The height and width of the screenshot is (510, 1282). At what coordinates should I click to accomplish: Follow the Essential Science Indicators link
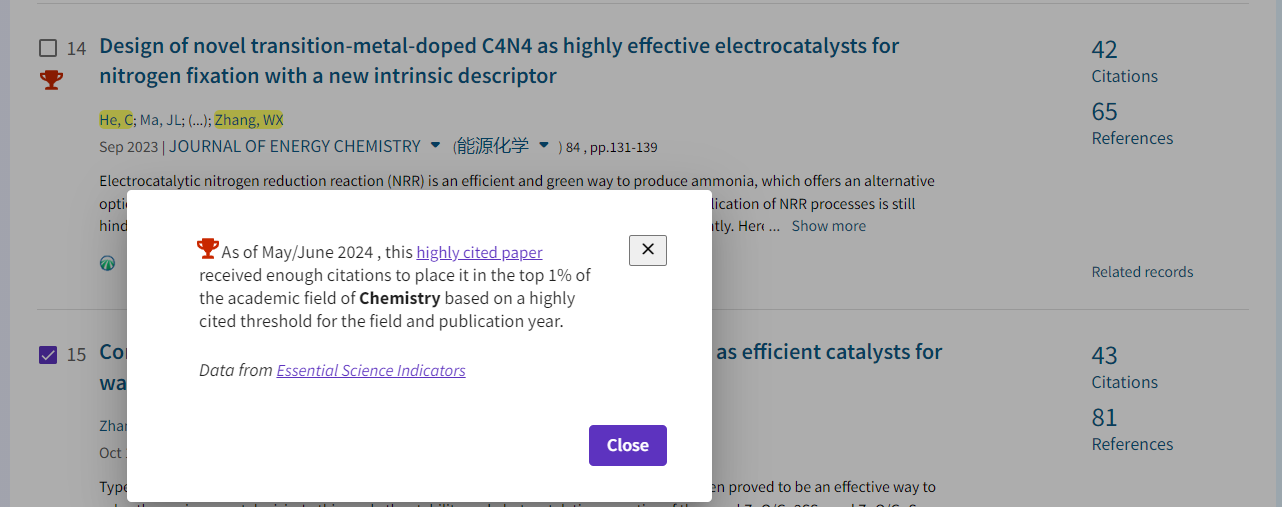click(x=371, y=370)
